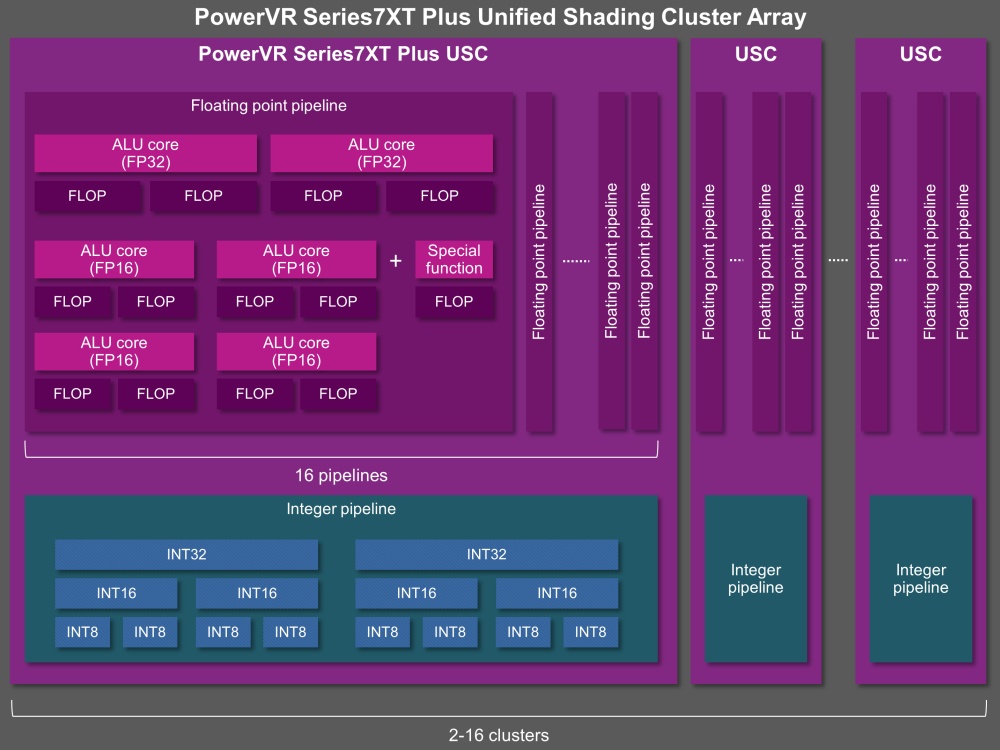Click the top-left ALU core (FP16) block
Image resolution: width=1000 pixels, height=750 pixels.
pyautogui.click(x=114, y=259)
